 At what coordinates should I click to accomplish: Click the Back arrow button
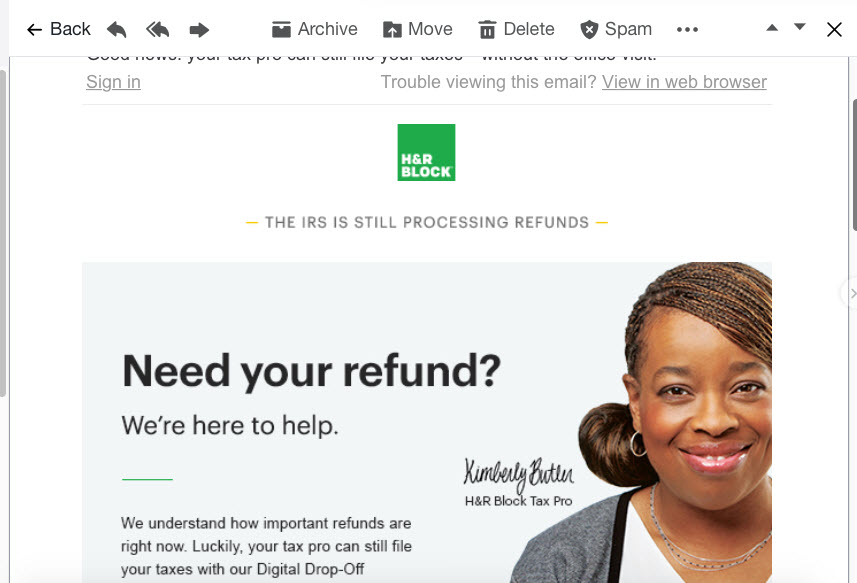click(x=58, y=29)
